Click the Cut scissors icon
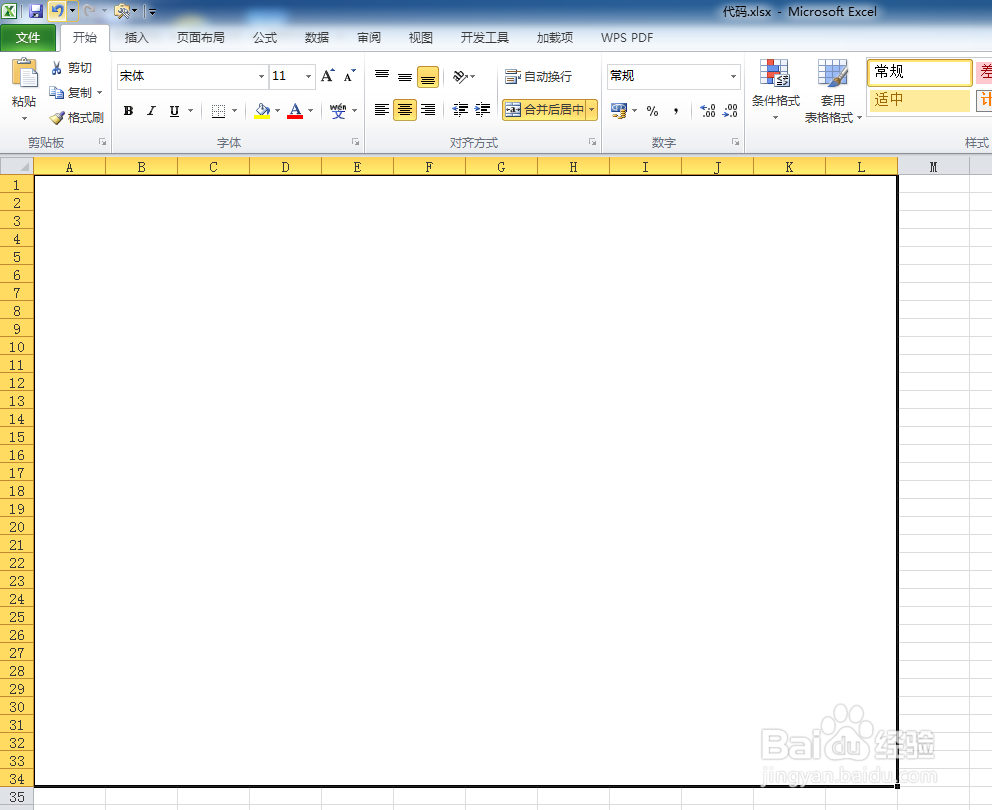The height and width of the screenshot is (810, 992). tap(56, 68)
